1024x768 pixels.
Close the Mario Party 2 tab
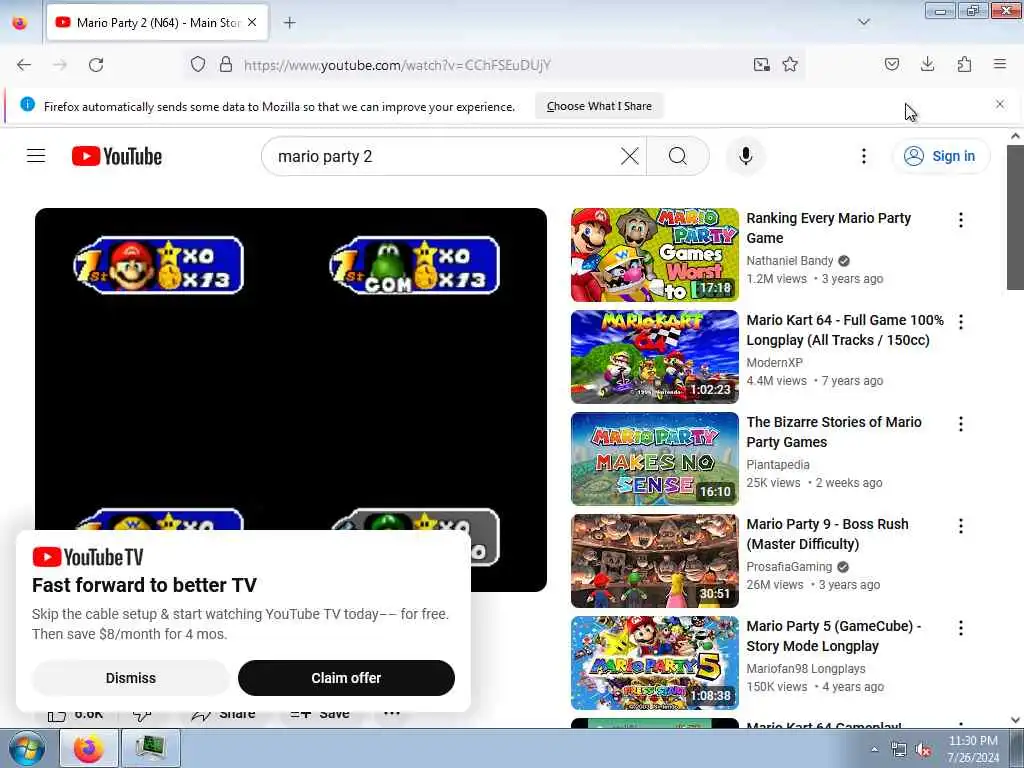(x=252, y=23)
